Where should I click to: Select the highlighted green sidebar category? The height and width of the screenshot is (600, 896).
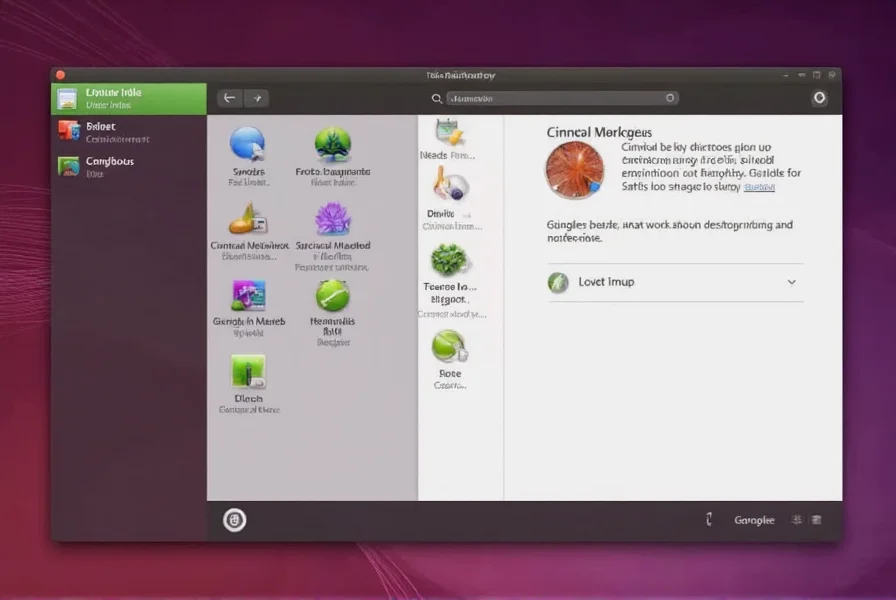(128, 98)
